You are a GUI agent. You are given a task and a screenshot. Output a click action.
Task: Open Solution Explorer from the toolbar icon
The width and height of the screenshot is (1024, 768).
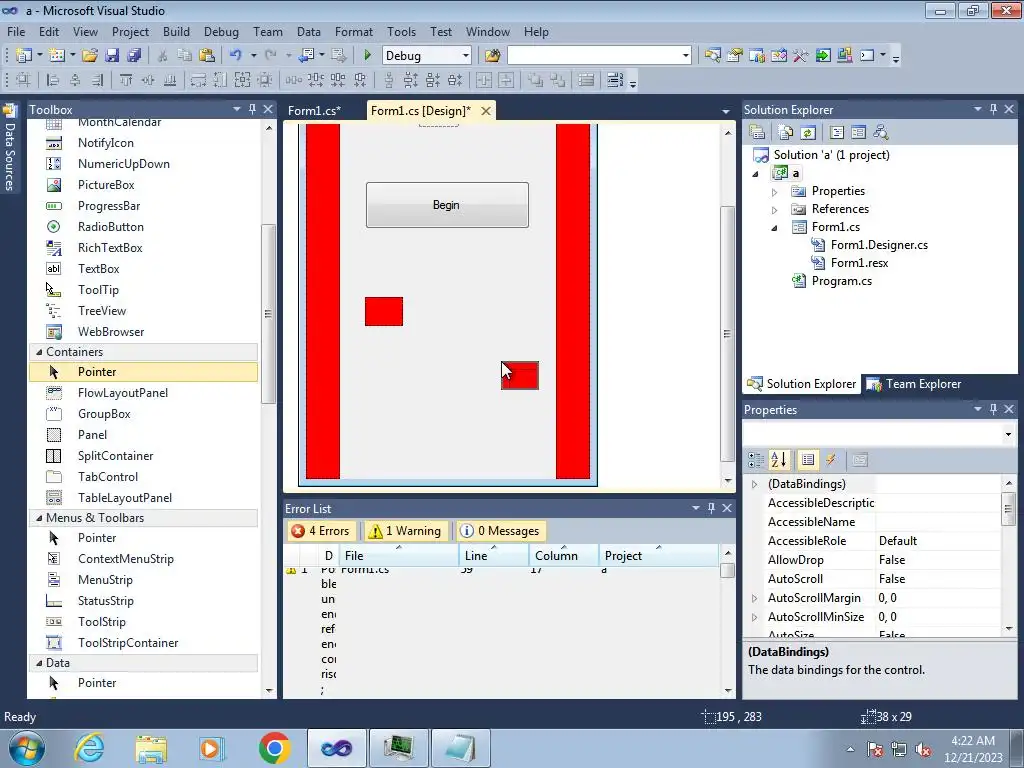click(712, 56)
